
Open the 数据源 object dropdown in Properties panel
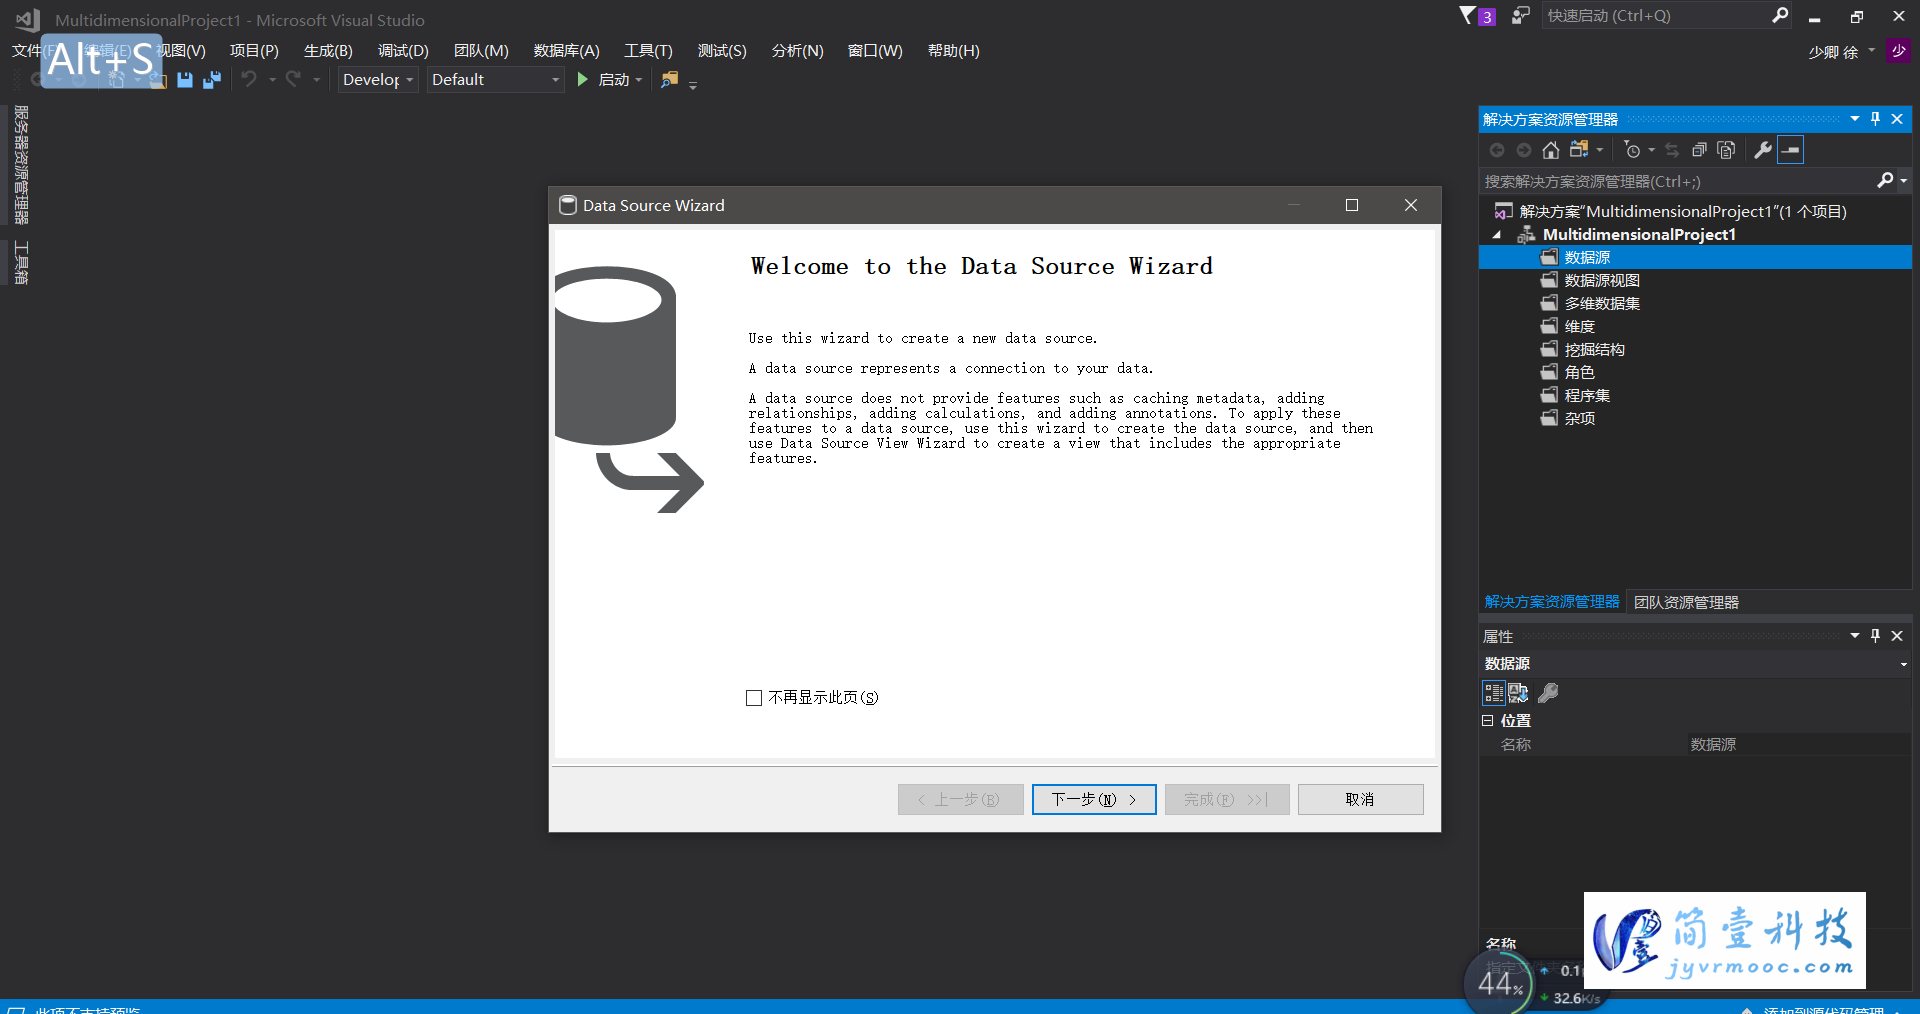click(1903, 664)
